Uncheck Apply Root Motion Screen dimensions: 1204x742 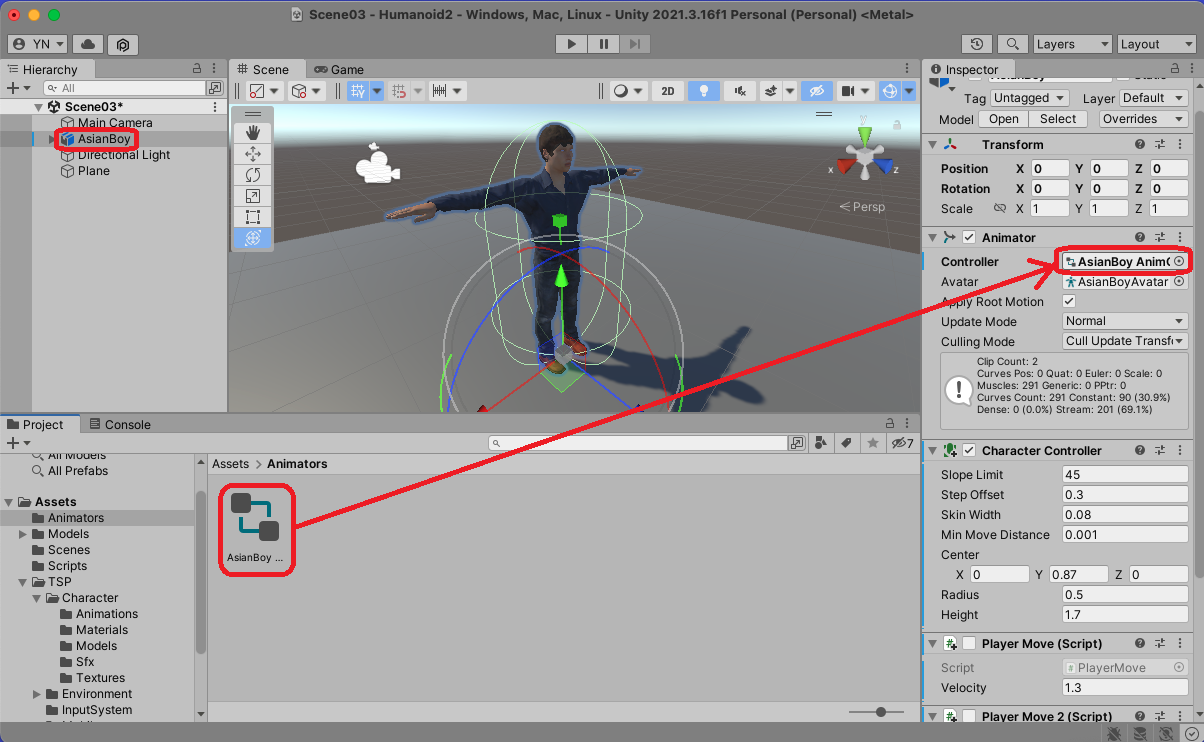click(1069, 302)
